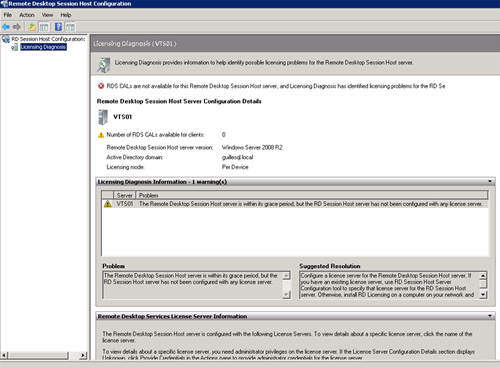Click inside the Suggested Resolution text box
The height and width of the screenshot is (367, 500).
[389, 285]
